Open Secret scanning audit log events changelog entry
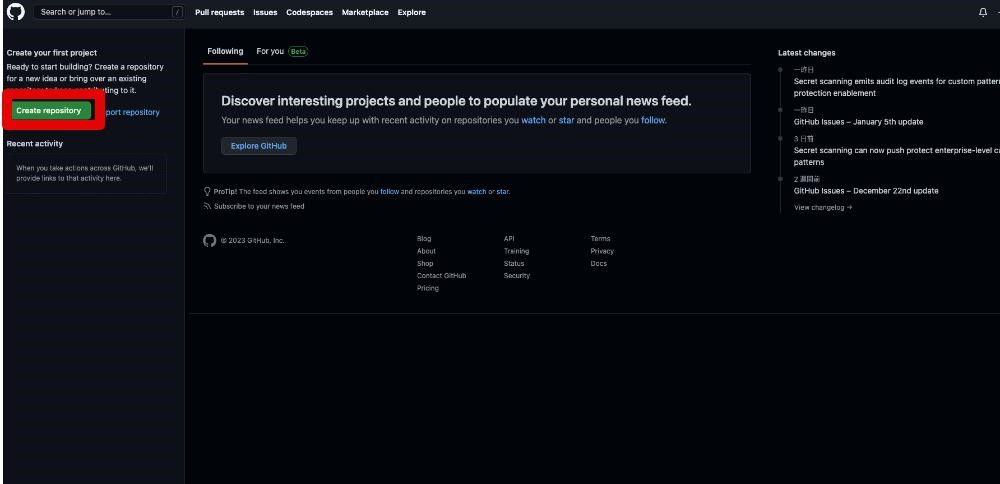The height and width of the screenshot is (484, 1000). tap(897, 87)
